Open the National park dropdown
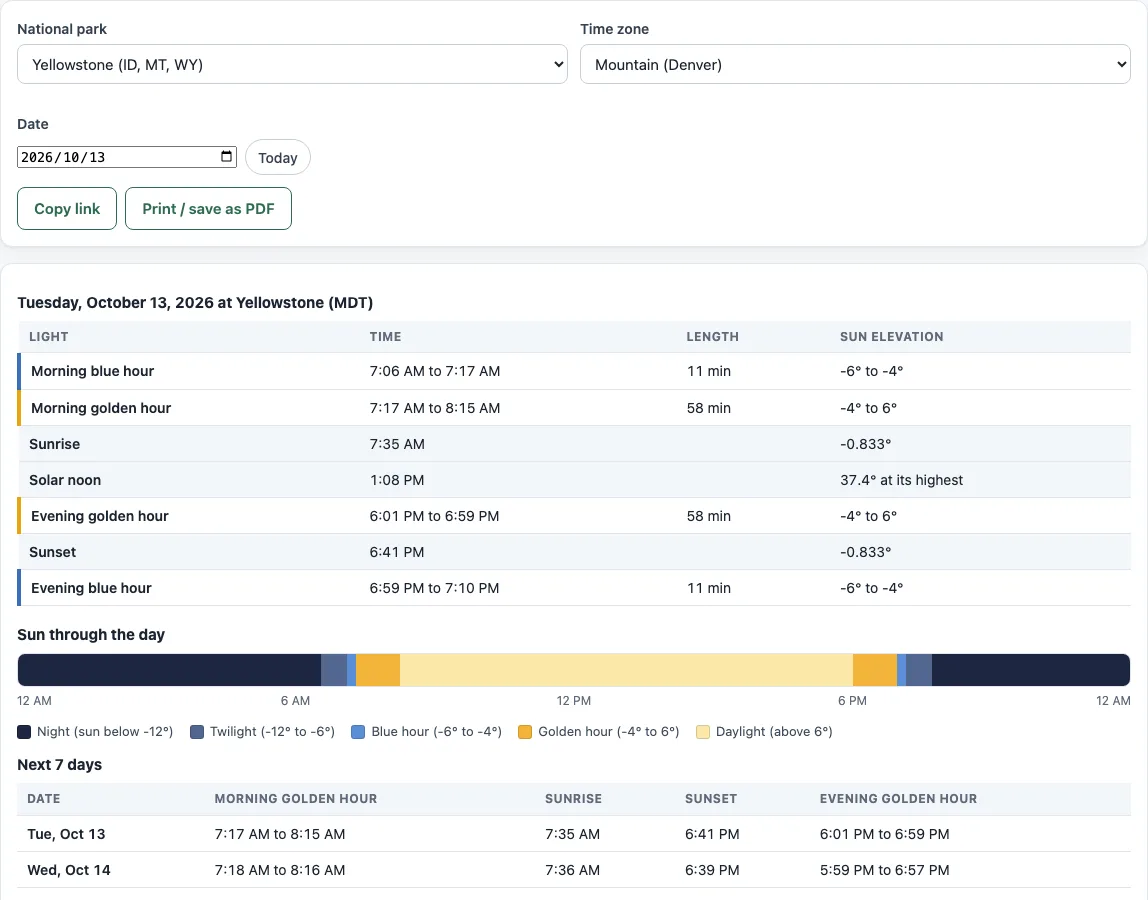The image size is (1148, 900). pos(292,64)
